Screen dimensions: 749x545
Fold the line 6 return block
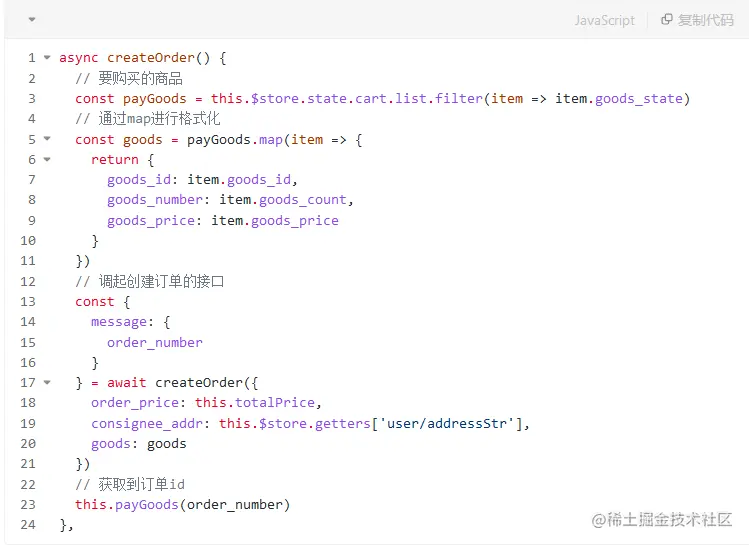pyautogui.click(x=47, y=159)
